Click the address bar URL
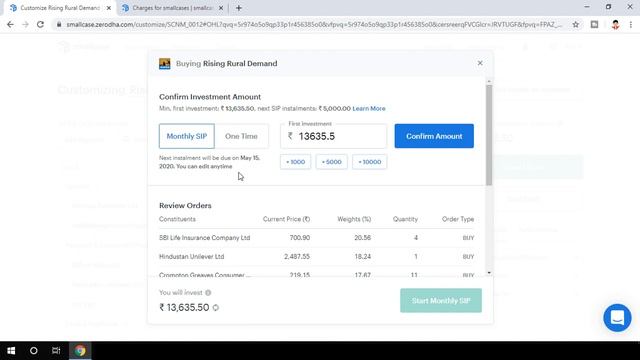Image resolution: width=640 pixels, height=360 pixels. coord(313,24)
